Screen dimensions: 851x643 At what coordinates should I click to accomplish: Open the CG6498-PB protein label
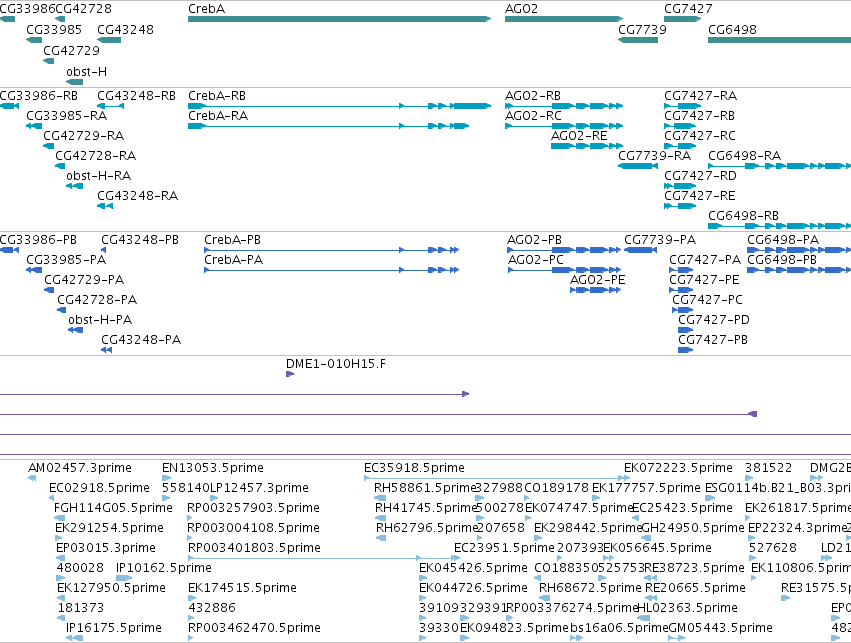click(x=782, y=260)
